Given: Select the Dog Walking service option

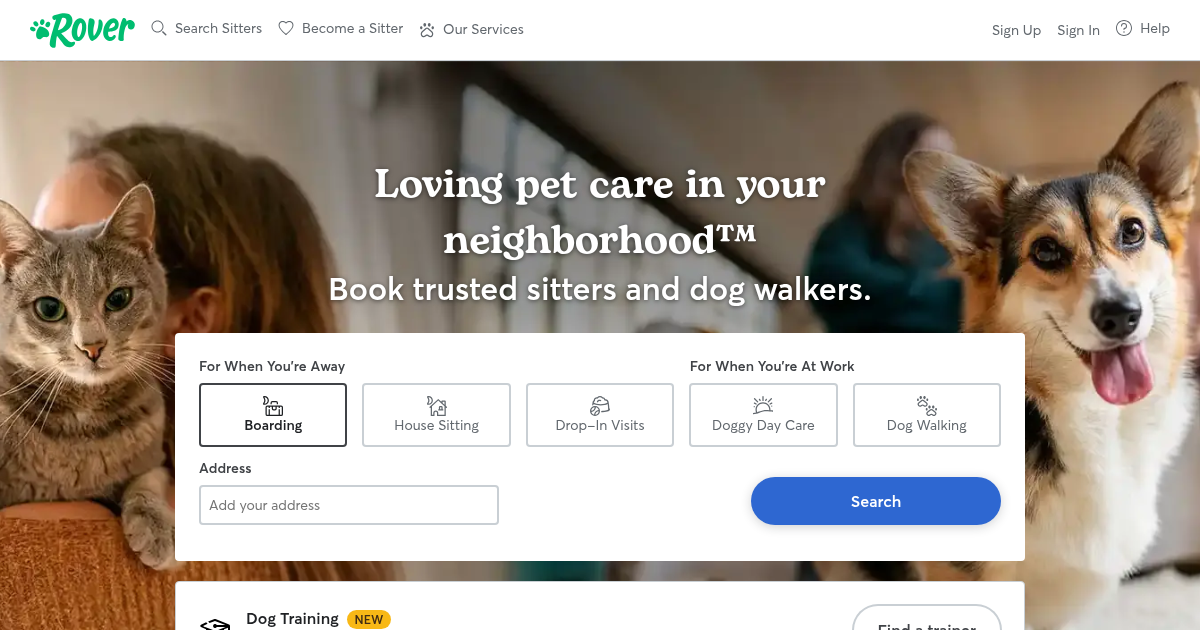Looking at the screenshot, I should click(927, 415).
